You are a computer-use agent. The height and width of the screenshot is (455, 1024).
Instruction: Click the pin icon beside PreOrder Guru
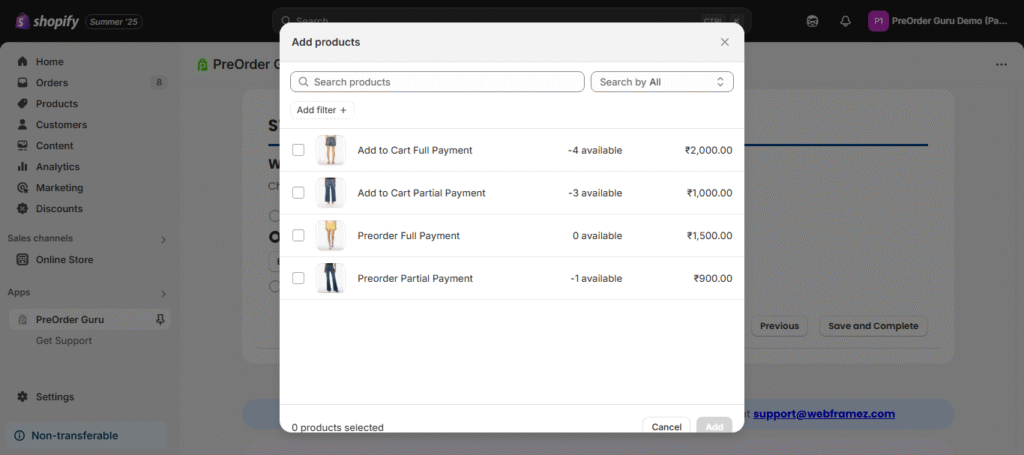click(161, 320)
